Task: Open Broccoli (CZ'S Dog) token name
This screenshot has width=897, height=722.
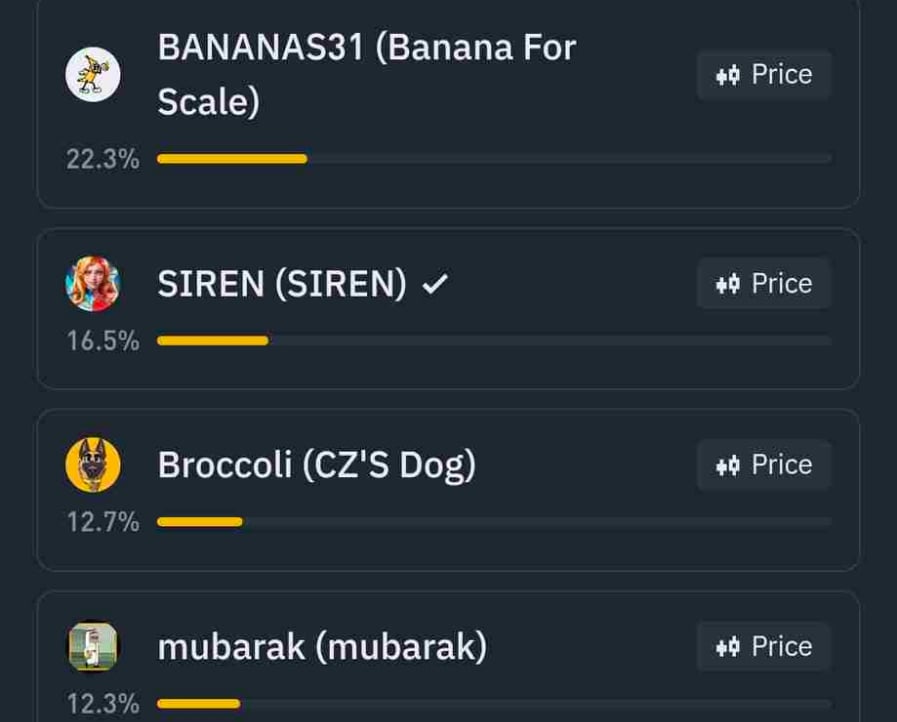Action: coord(316,466)
